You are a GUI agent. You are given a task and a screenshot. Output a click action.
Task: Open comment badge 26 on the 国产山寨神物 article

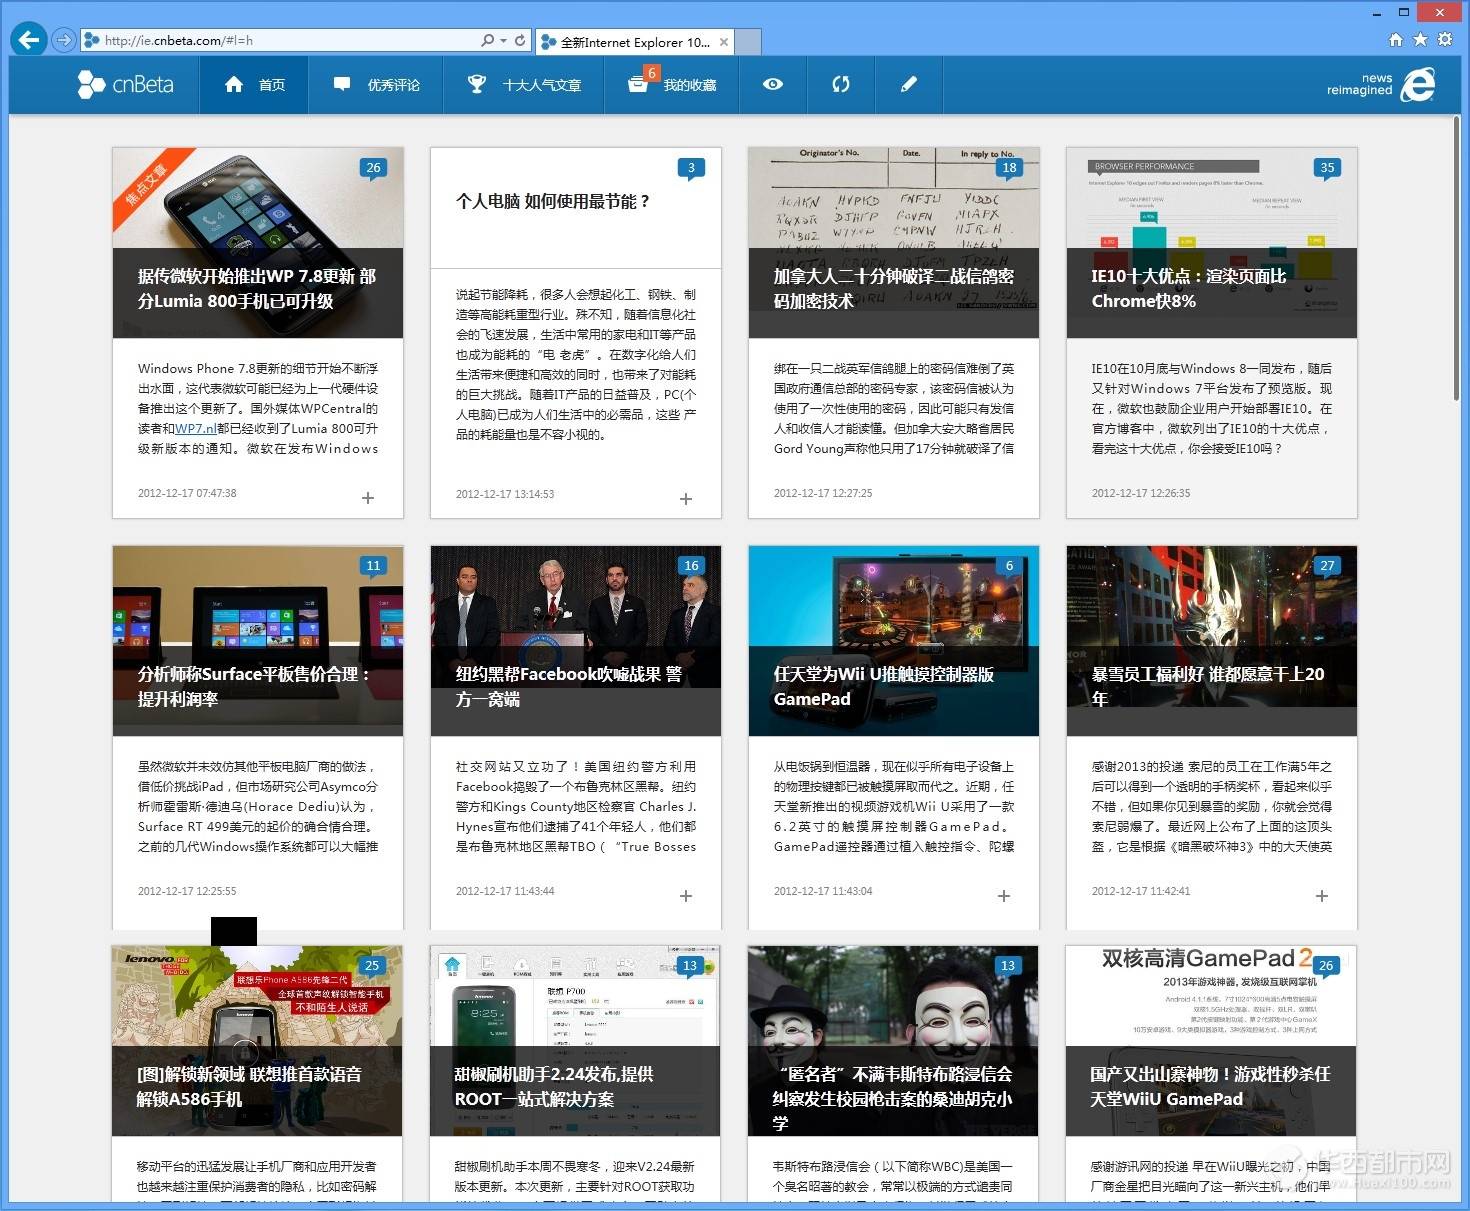tap(1326, 967)
